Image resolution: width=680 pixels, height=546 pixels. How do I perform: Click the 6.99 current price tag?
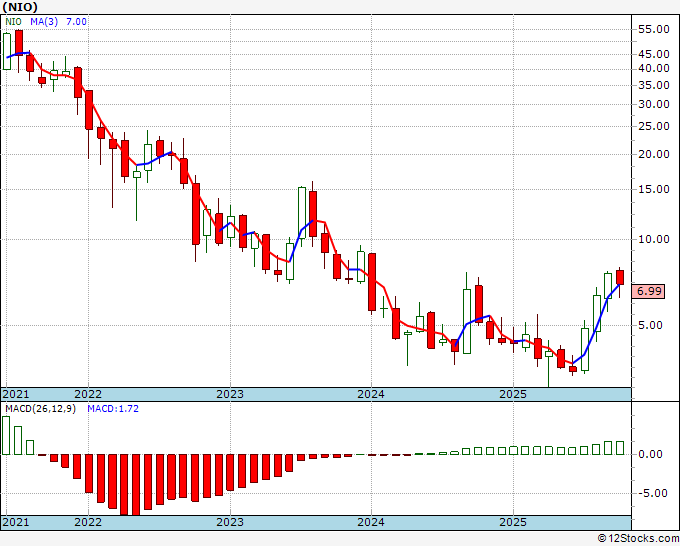point(648,291)
